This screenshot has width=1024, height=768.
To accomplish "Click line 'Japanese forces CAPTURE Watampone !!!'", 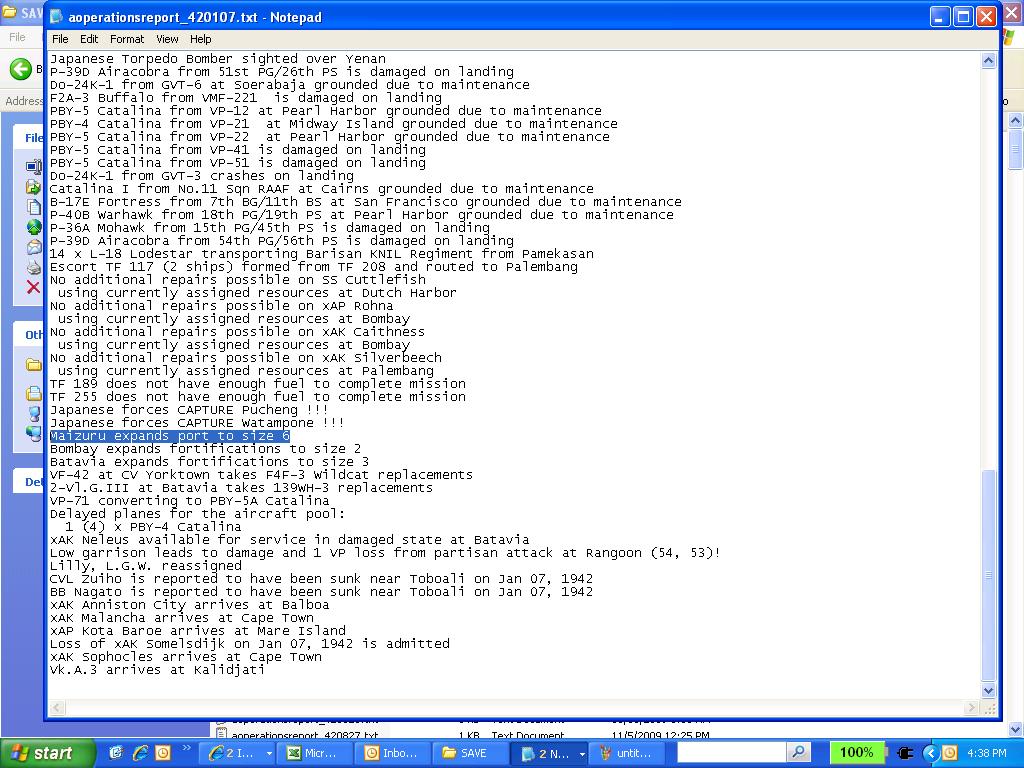I will (x=197, y=423).
